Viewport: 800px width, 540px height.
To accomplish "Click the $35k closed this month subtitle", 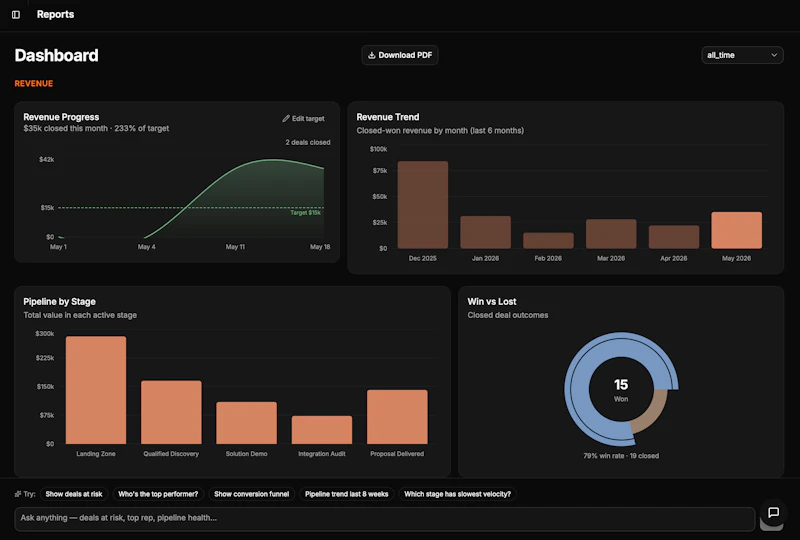I will pyautogui.click(x=96, y=129).
